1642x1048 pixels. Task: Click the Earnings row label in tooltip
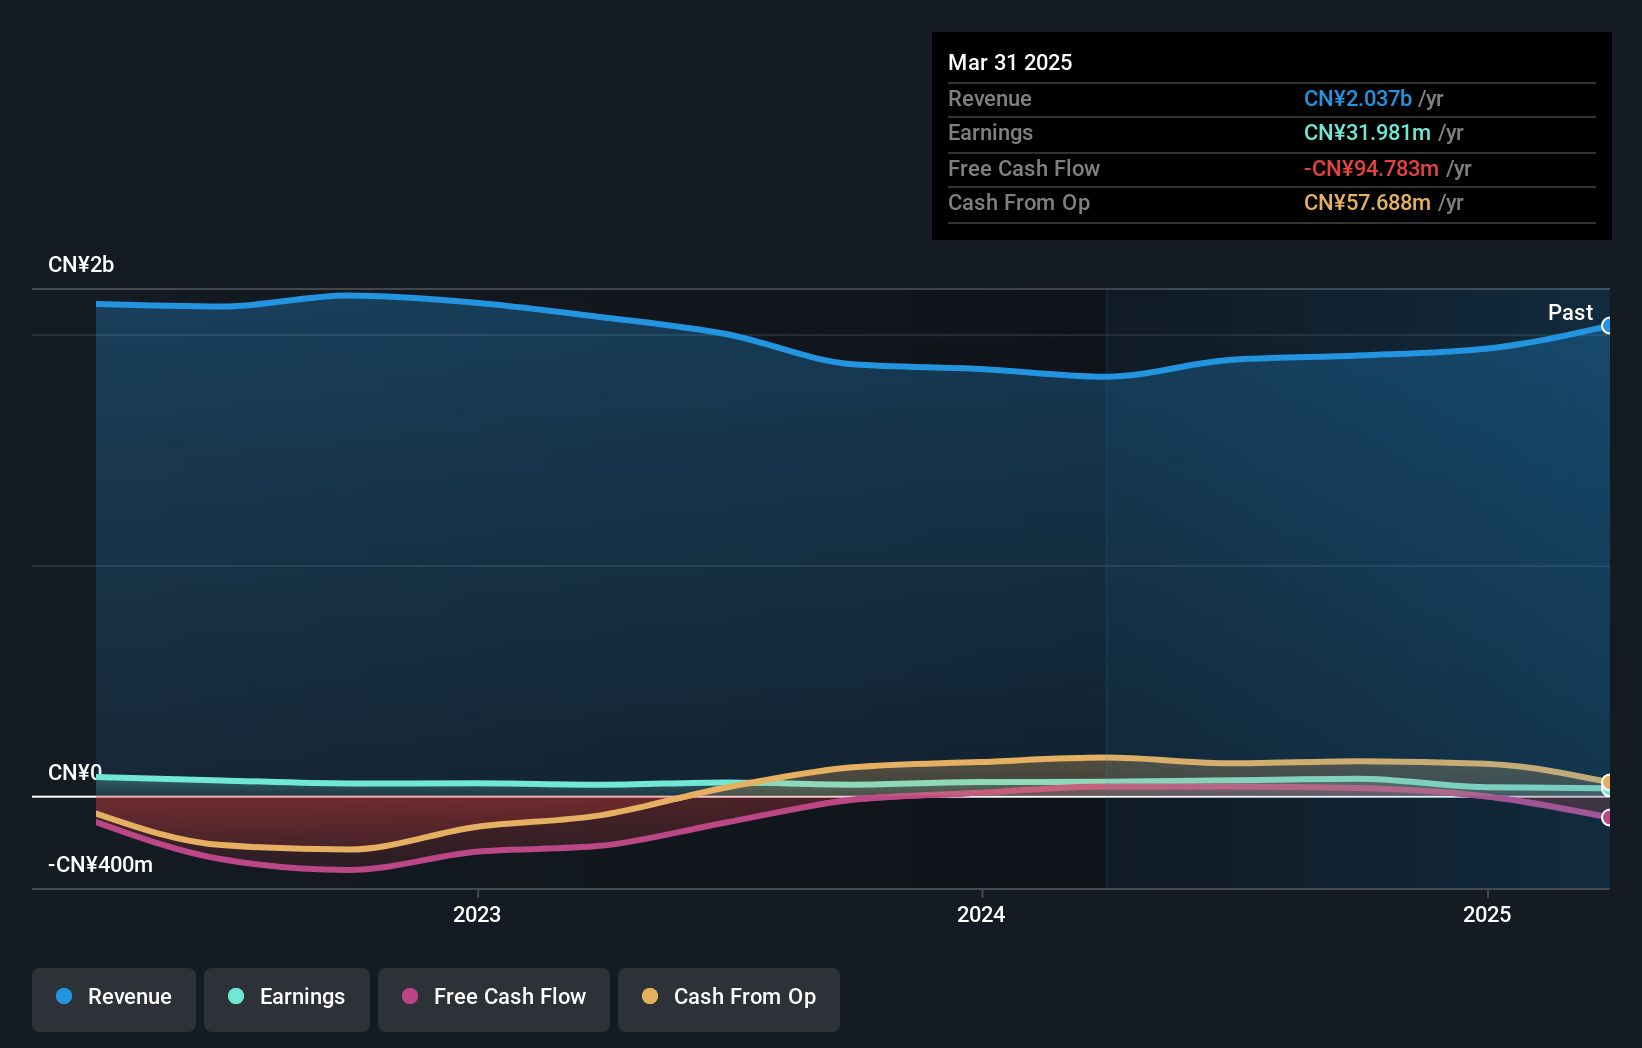(x=990, y=132)
